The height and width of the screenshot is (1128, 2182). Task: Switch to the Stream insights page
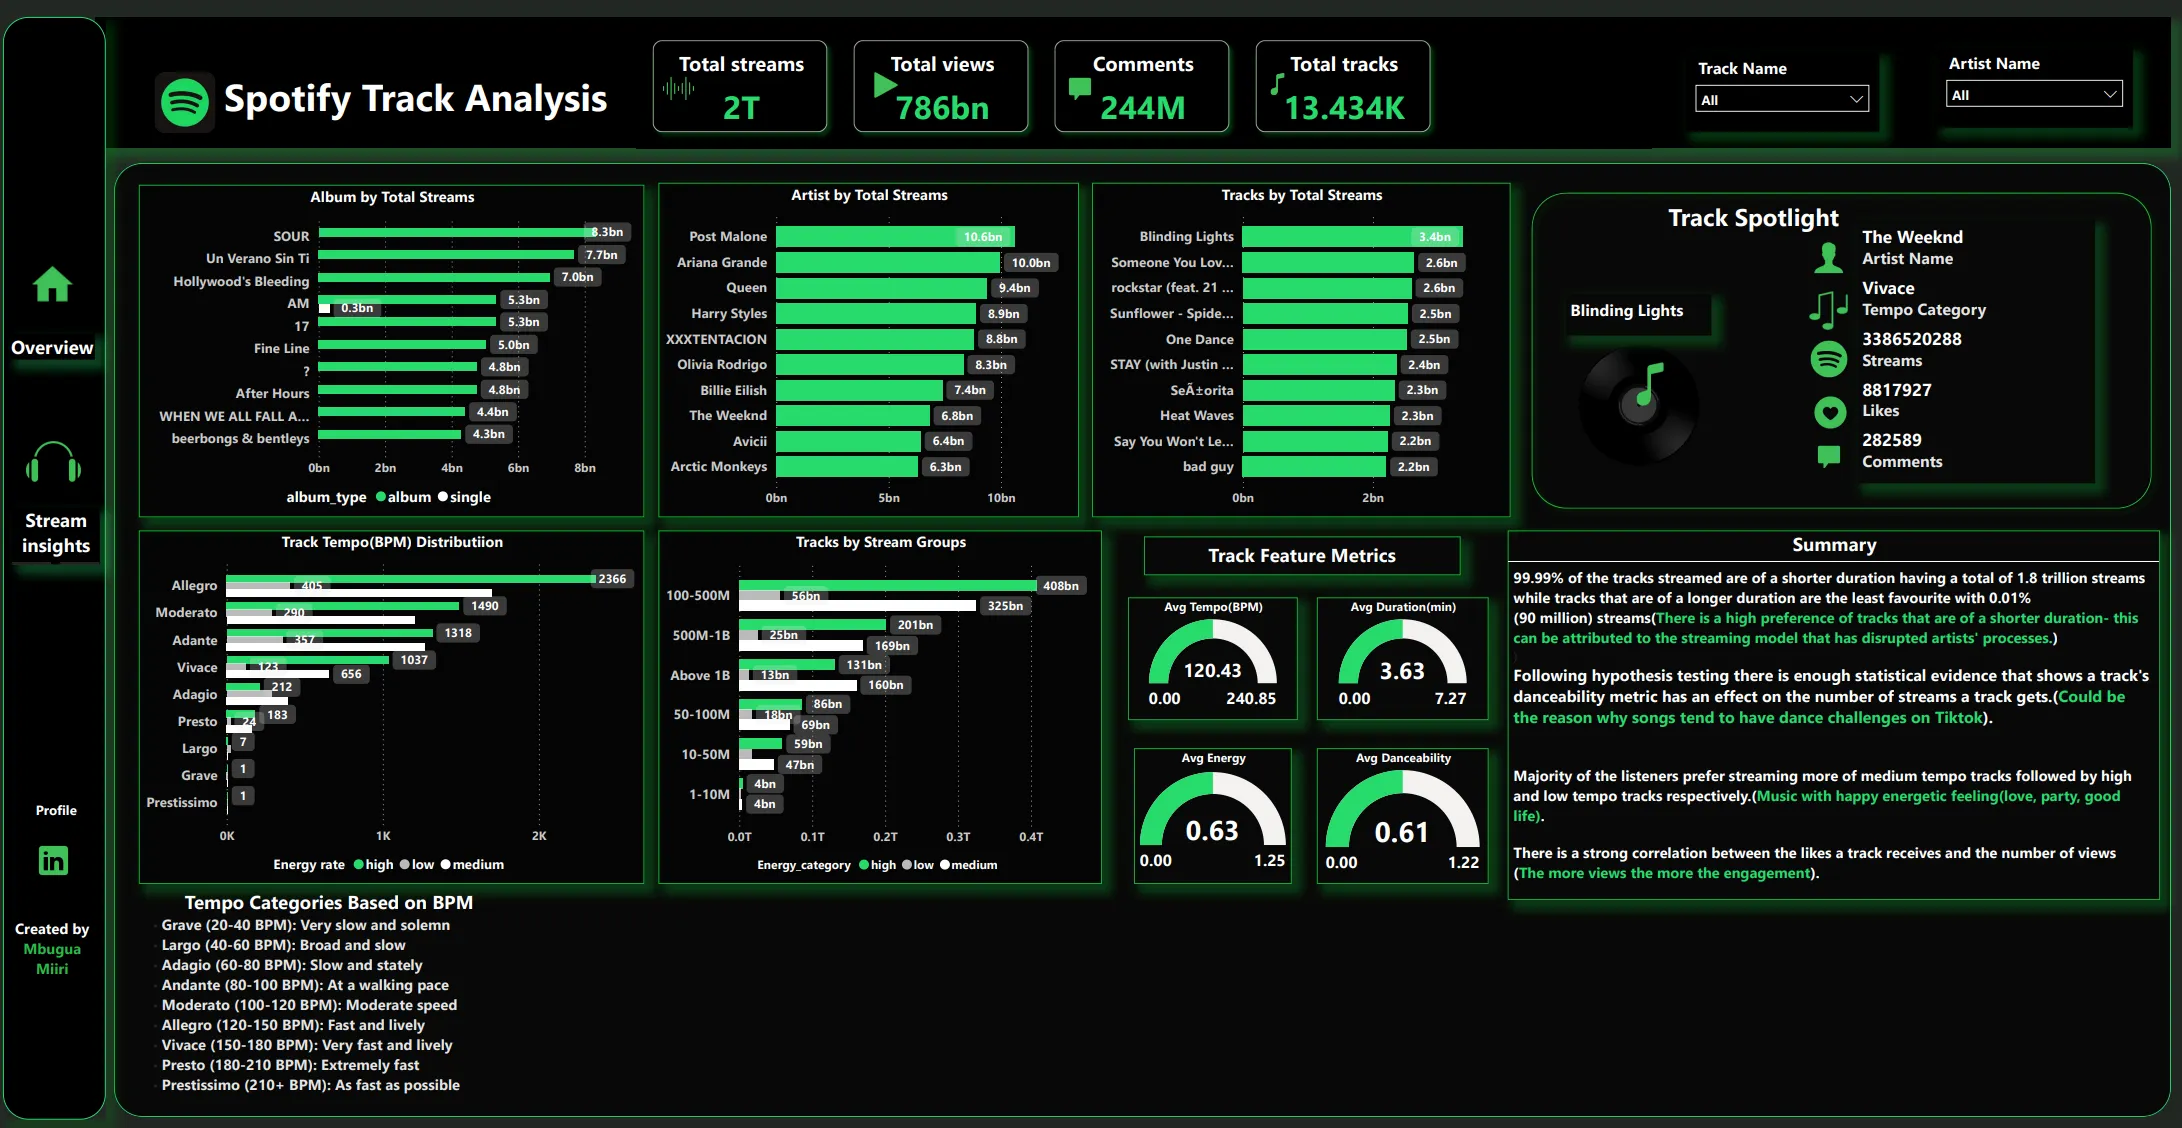click(56, 533)
